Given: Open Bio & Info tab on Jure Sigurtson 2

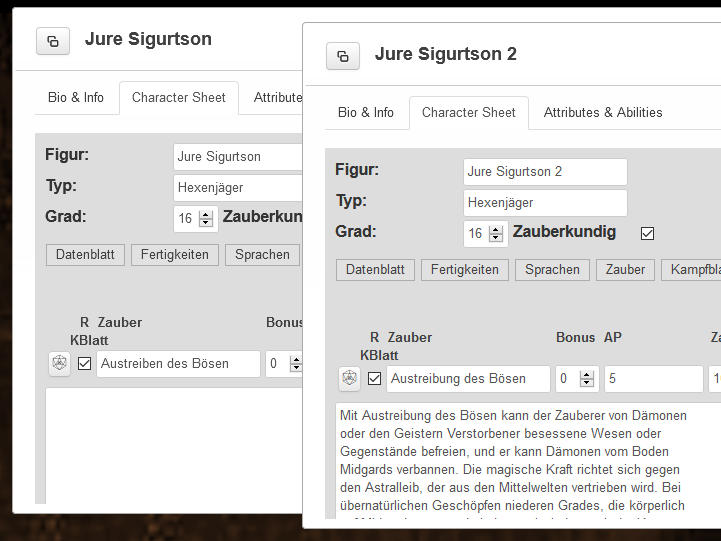Looking at the screenshot, I should (365, 113).
